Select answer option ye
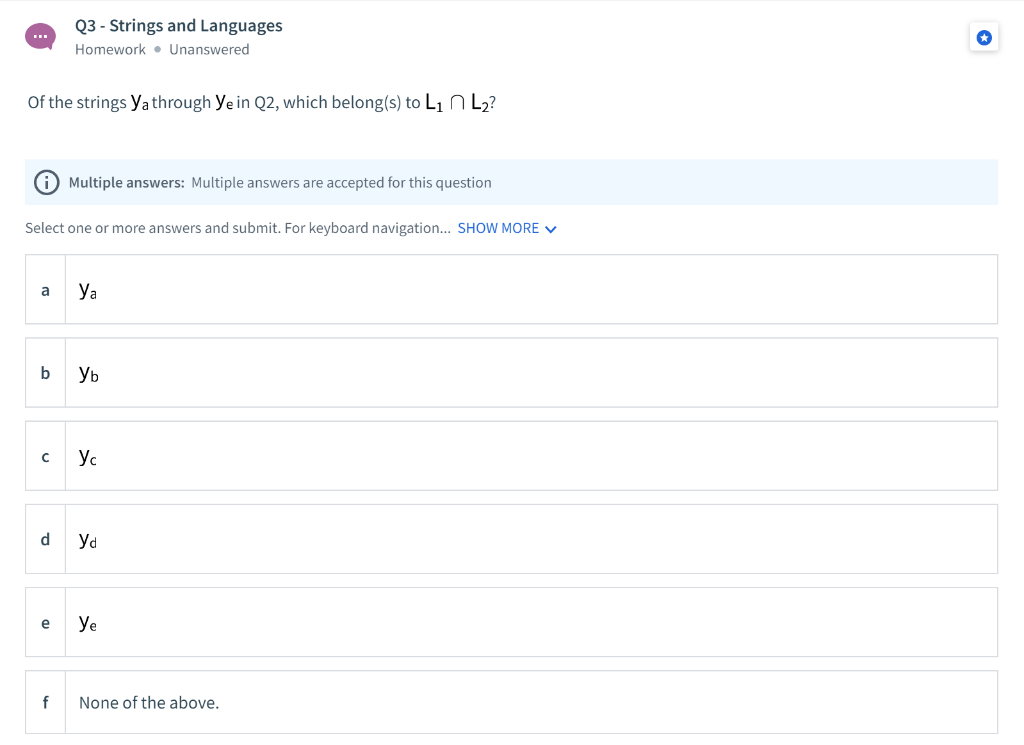The image size is (1024, 745). (x=511, y=622)
